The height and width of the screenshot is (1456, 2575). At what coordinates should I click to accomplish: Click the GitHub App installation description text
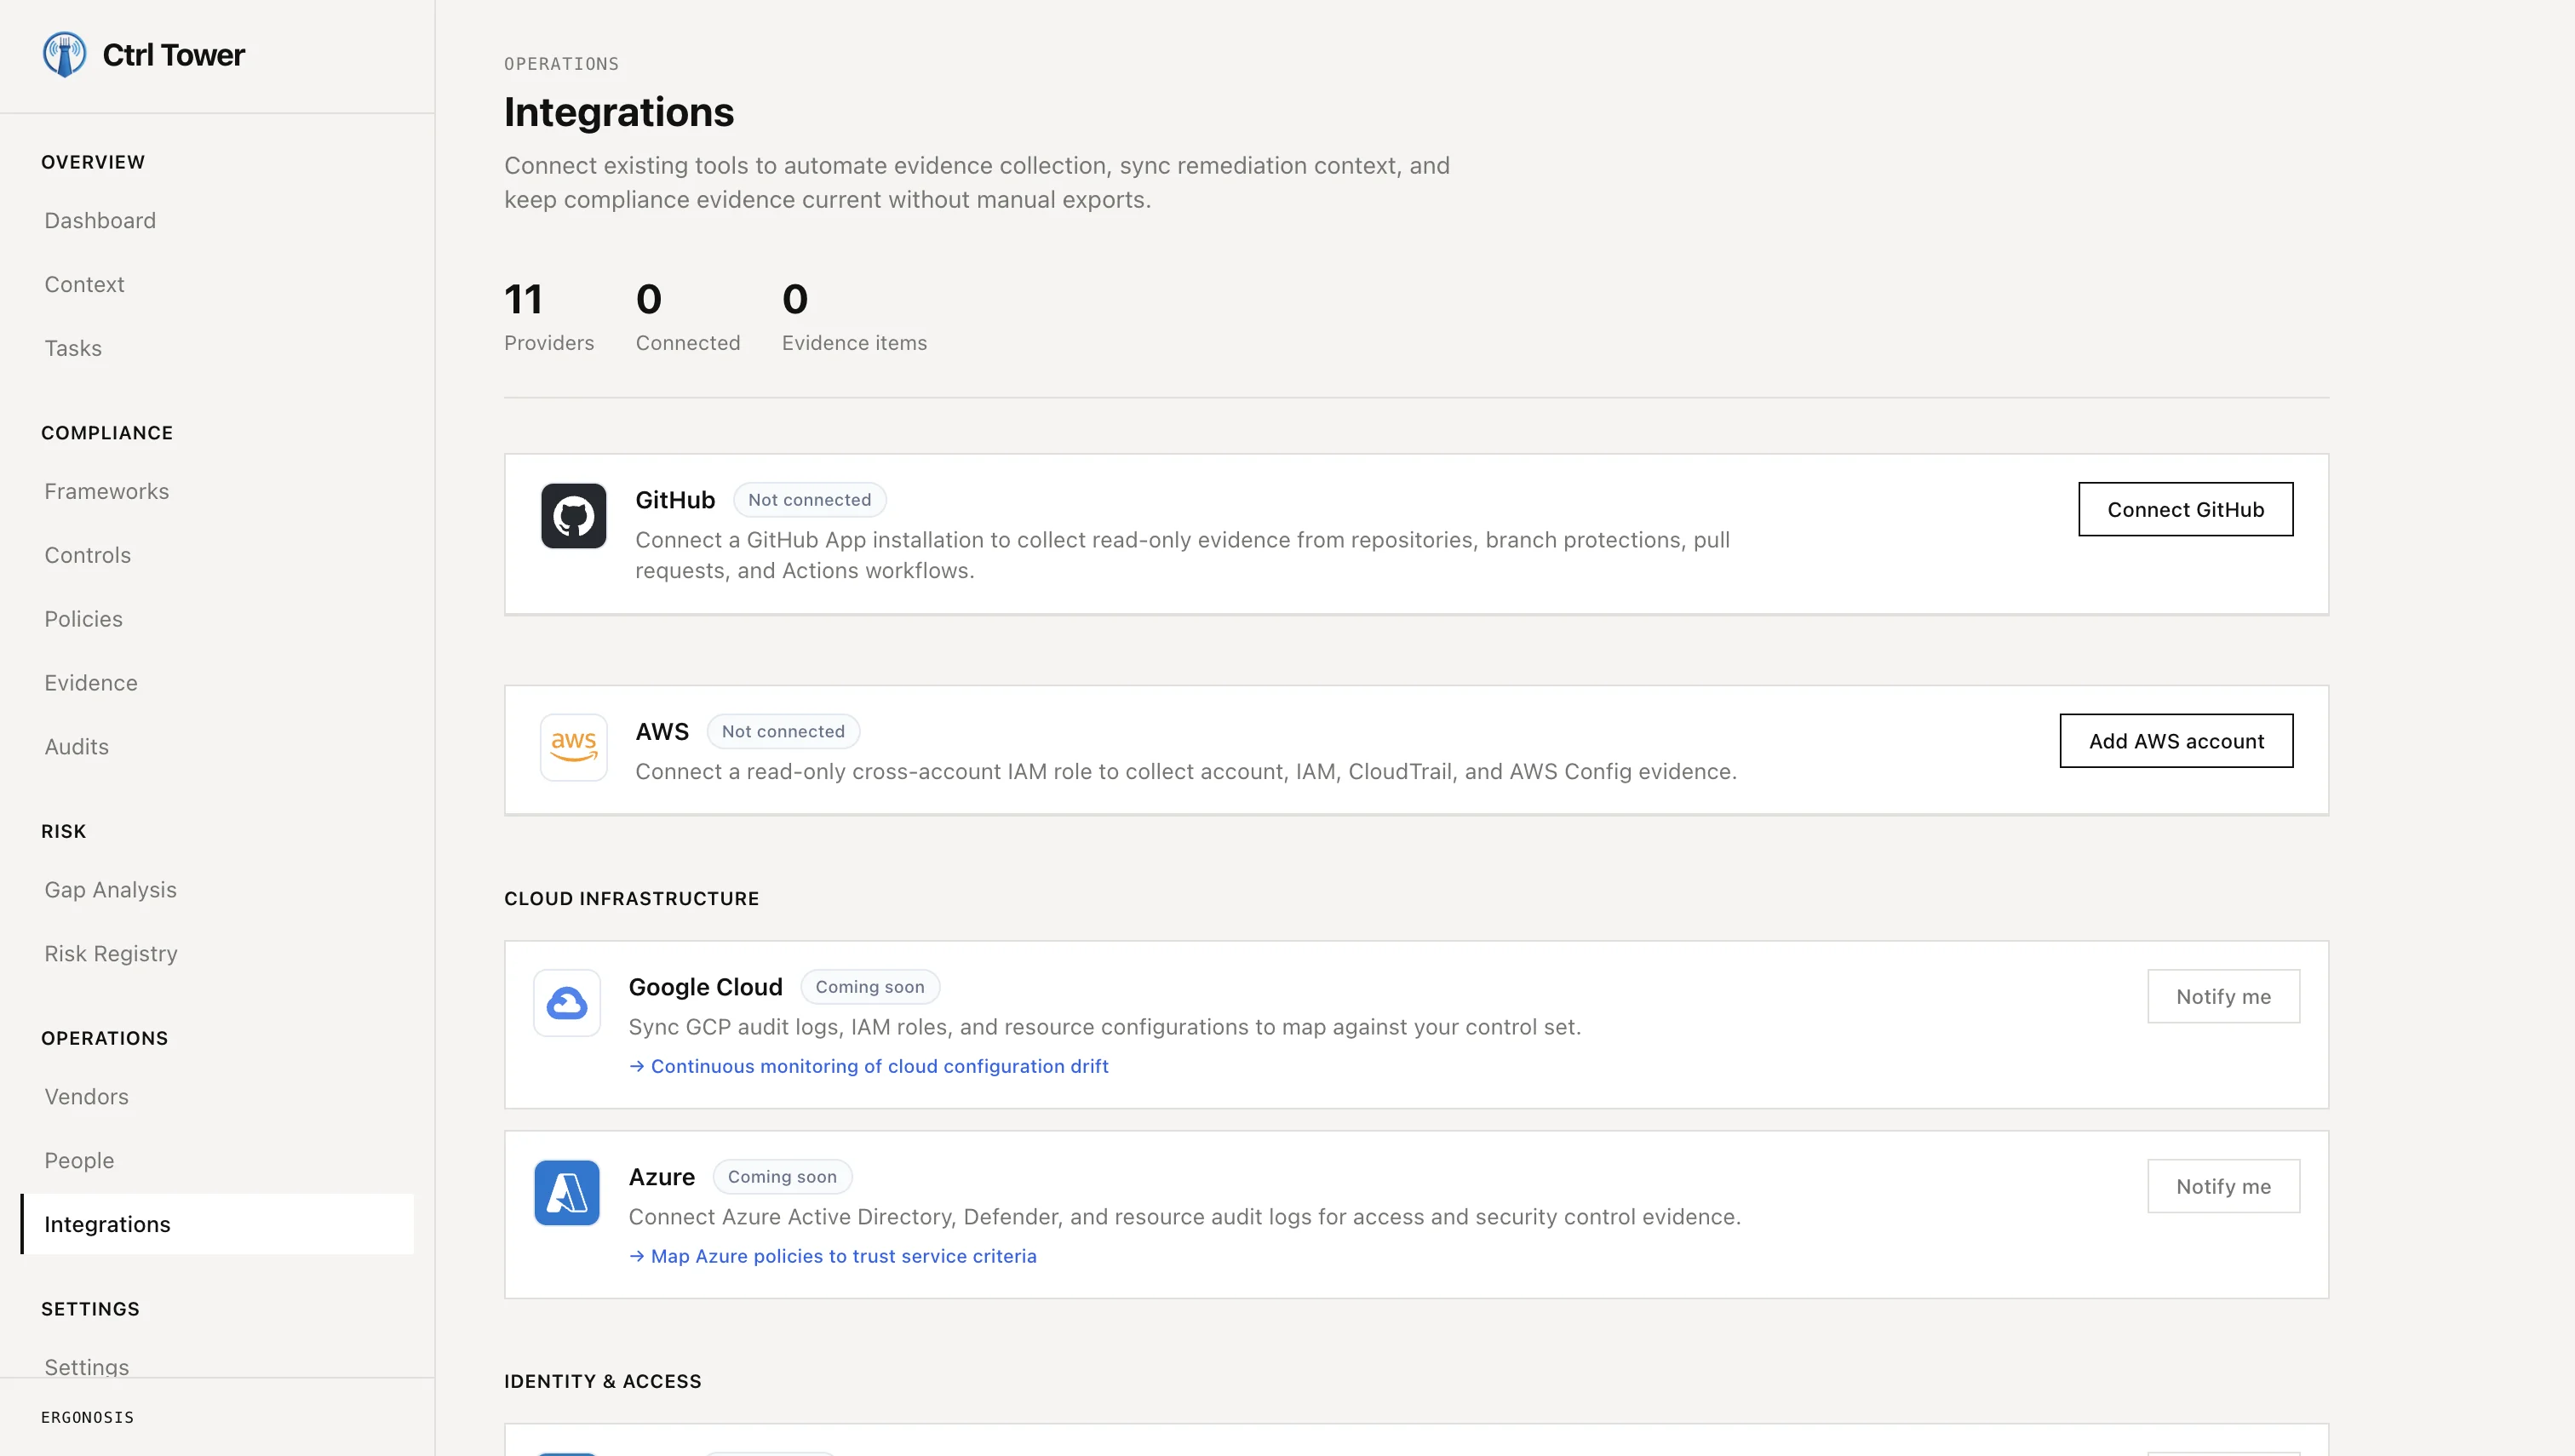(1182, 556)
